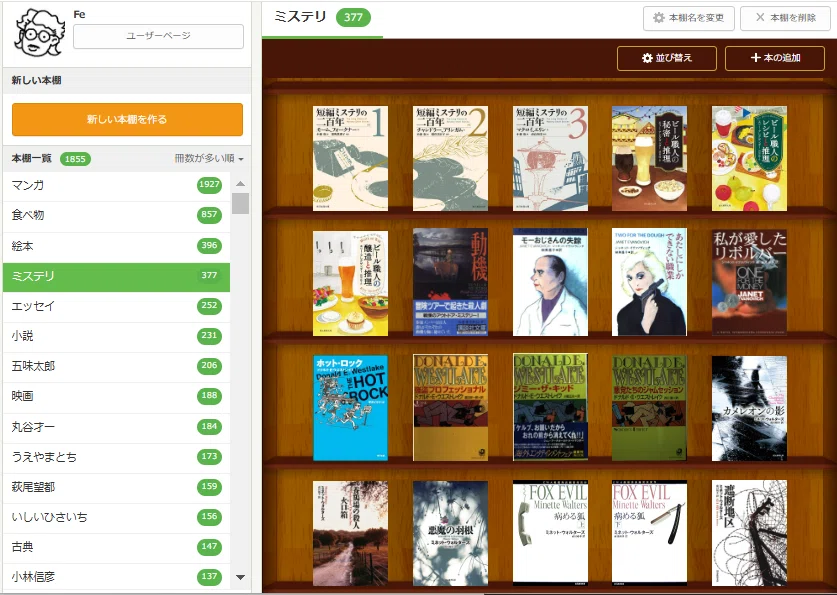Viewport: 837px width, 595px height.
Task: Open Westlake book 強盗プロフェッショナル
Action: click(x=450, y=407)
